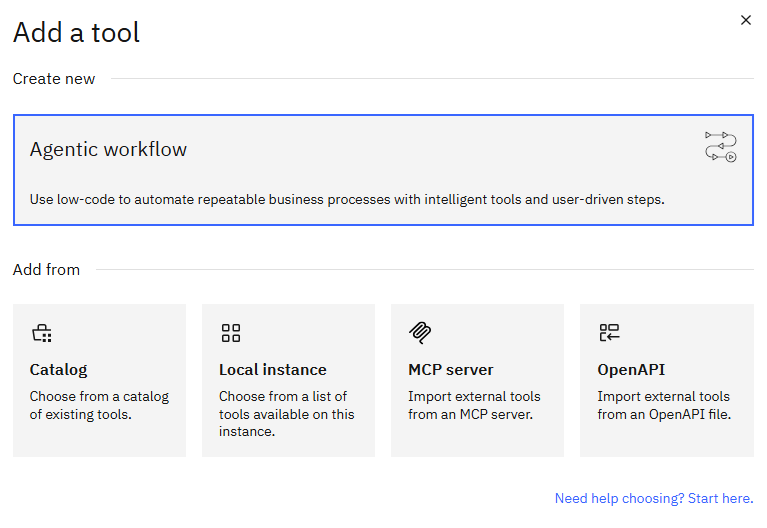Select the Agentic workflow title

click(x=108, y=150)
